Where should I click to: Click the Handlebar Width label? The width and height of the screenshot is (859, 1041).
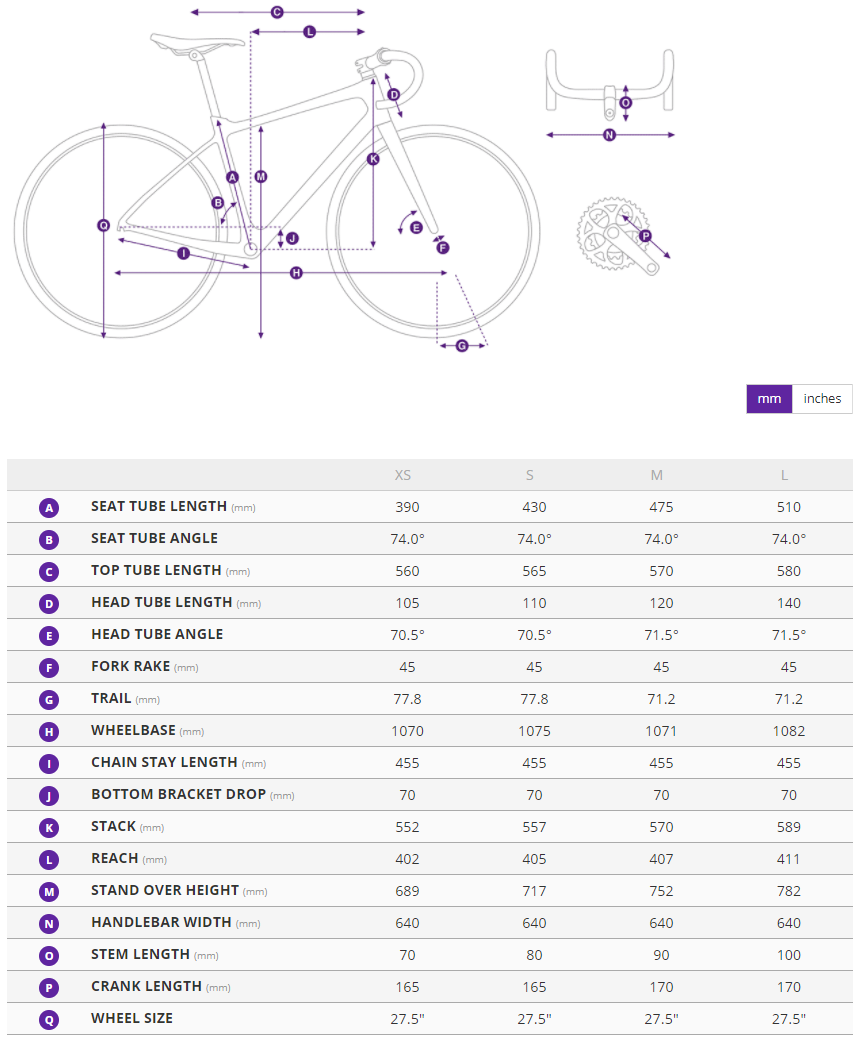click(x=161, y=922)
